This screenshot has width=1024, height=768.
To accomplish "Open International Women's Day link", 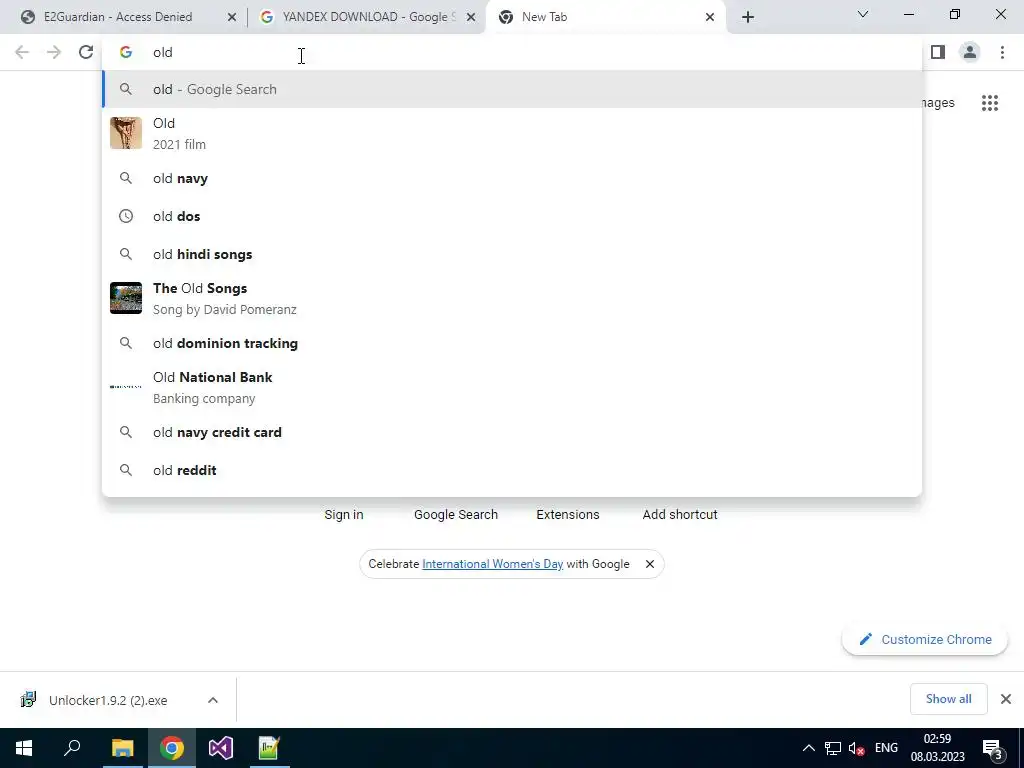I will point(492,564).
